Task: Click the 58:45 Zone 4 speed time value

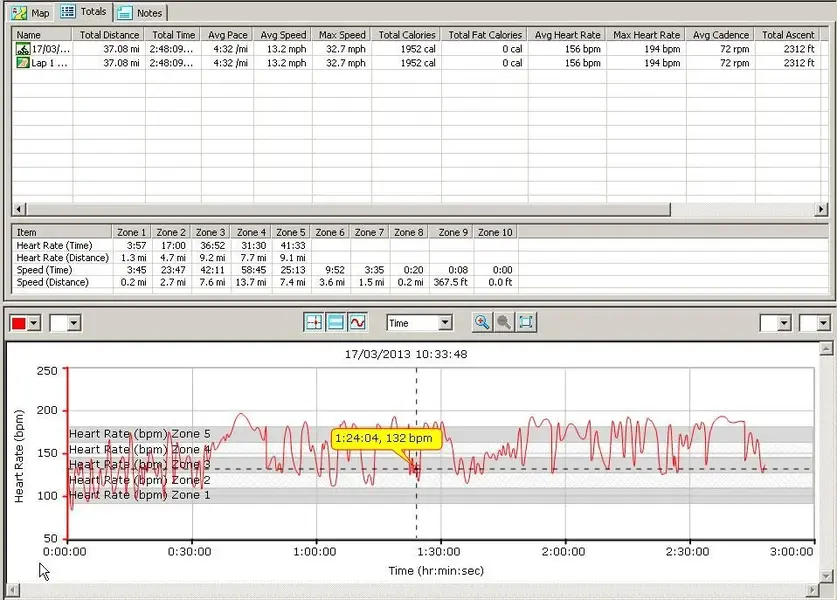Action: [254, 270]
